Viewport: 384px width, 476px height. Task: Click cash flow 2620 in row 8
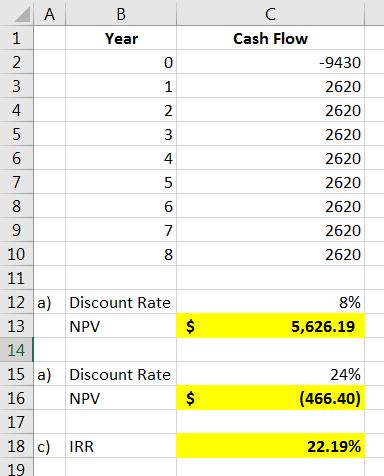point(270,206)
